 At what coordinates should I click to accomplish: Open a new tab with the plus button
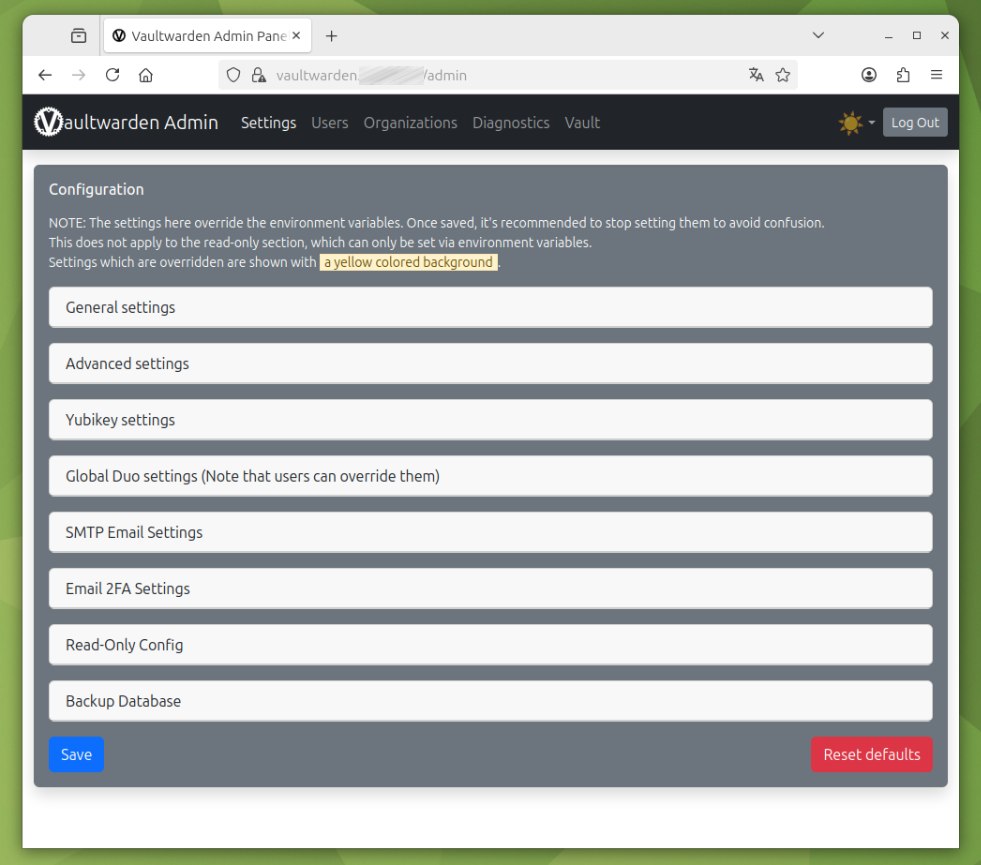(332, 36)
